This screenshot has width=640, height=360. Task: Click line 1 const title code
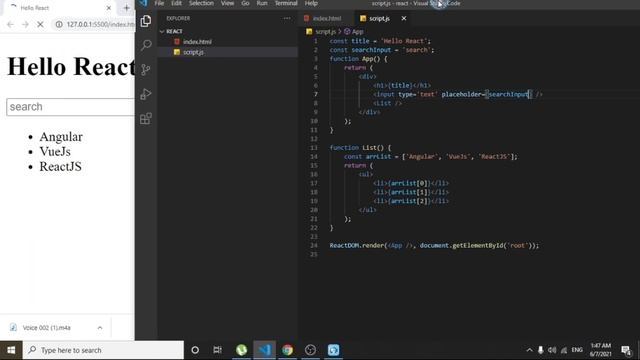tap(380, 41)
